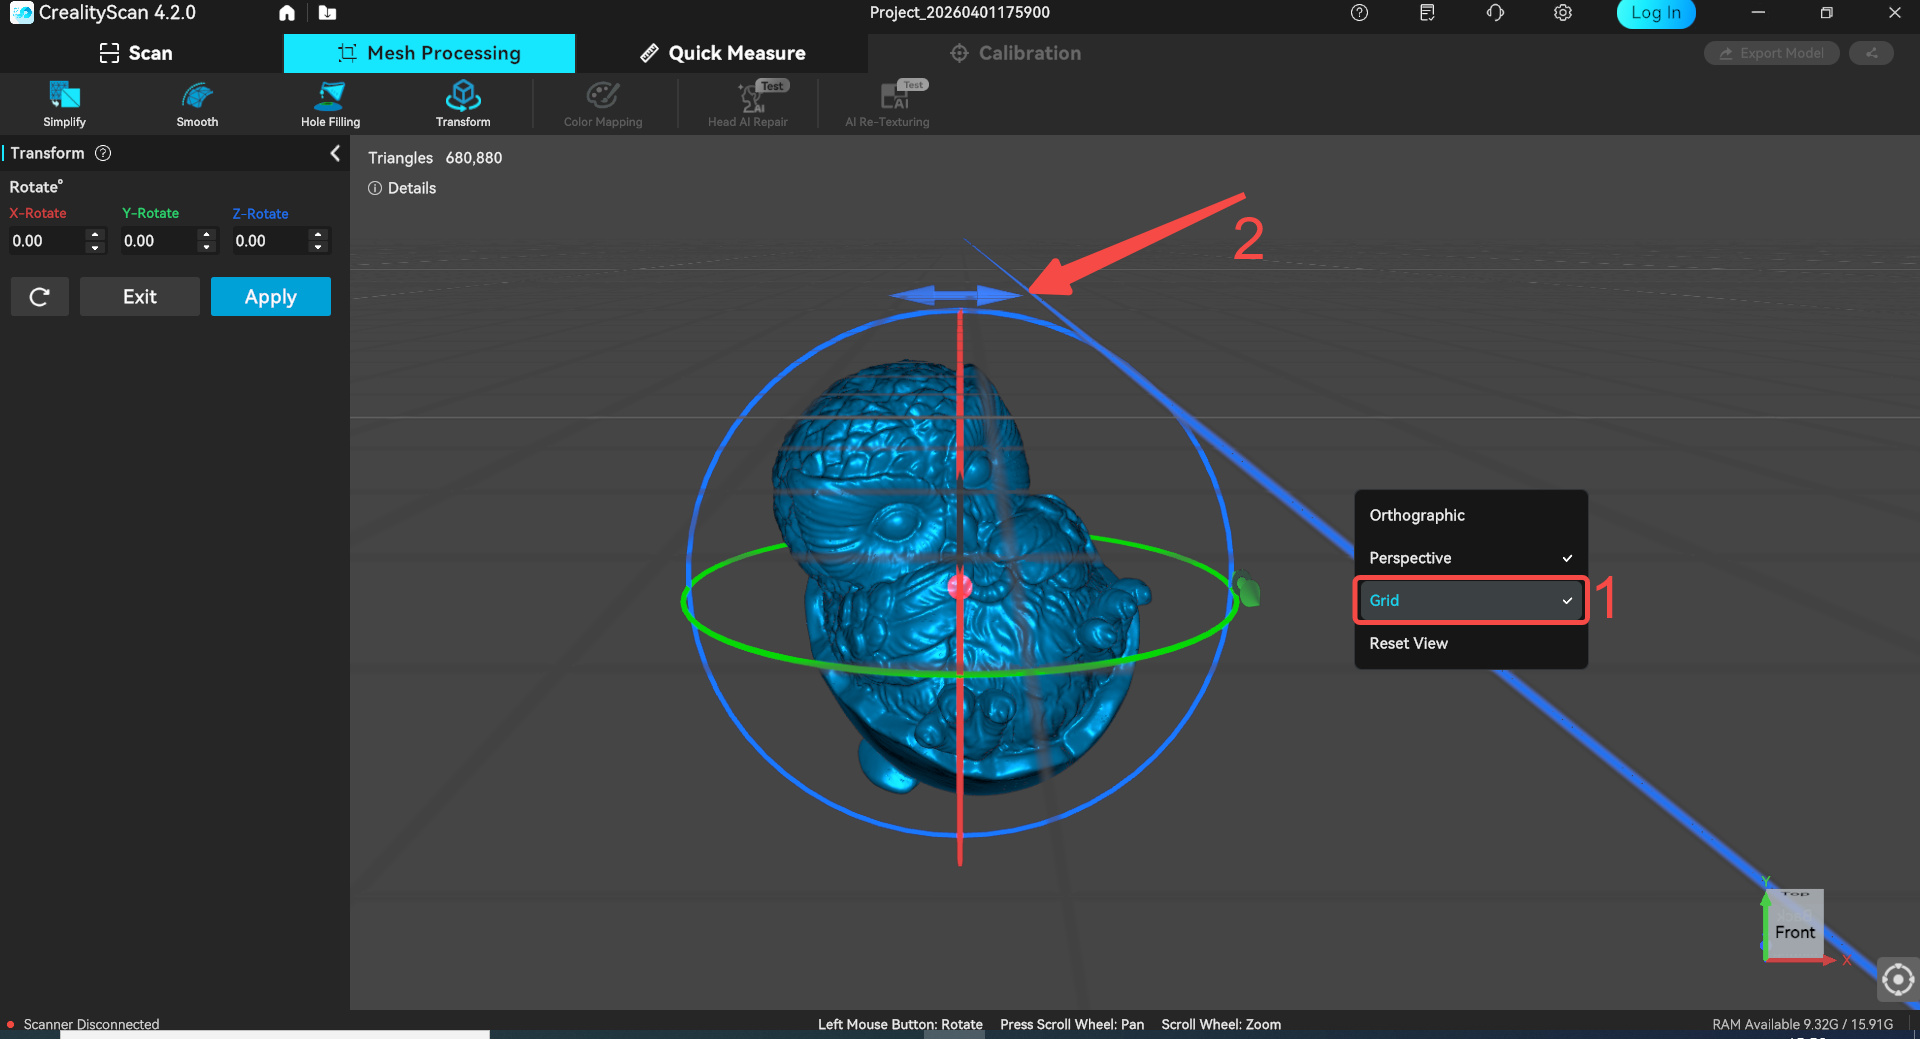Click the Y-Rotate input field
The width and height of the screenshot is (1920, 1039).
pos(158,241)
